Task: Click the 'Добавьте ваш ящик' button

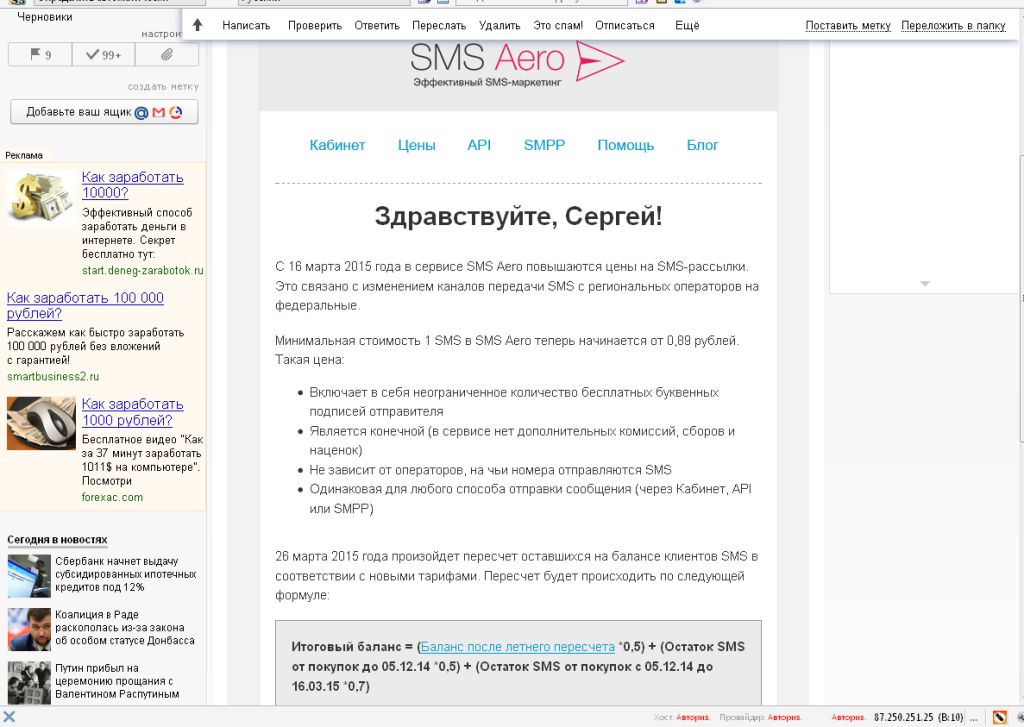Action: point(104,112)
